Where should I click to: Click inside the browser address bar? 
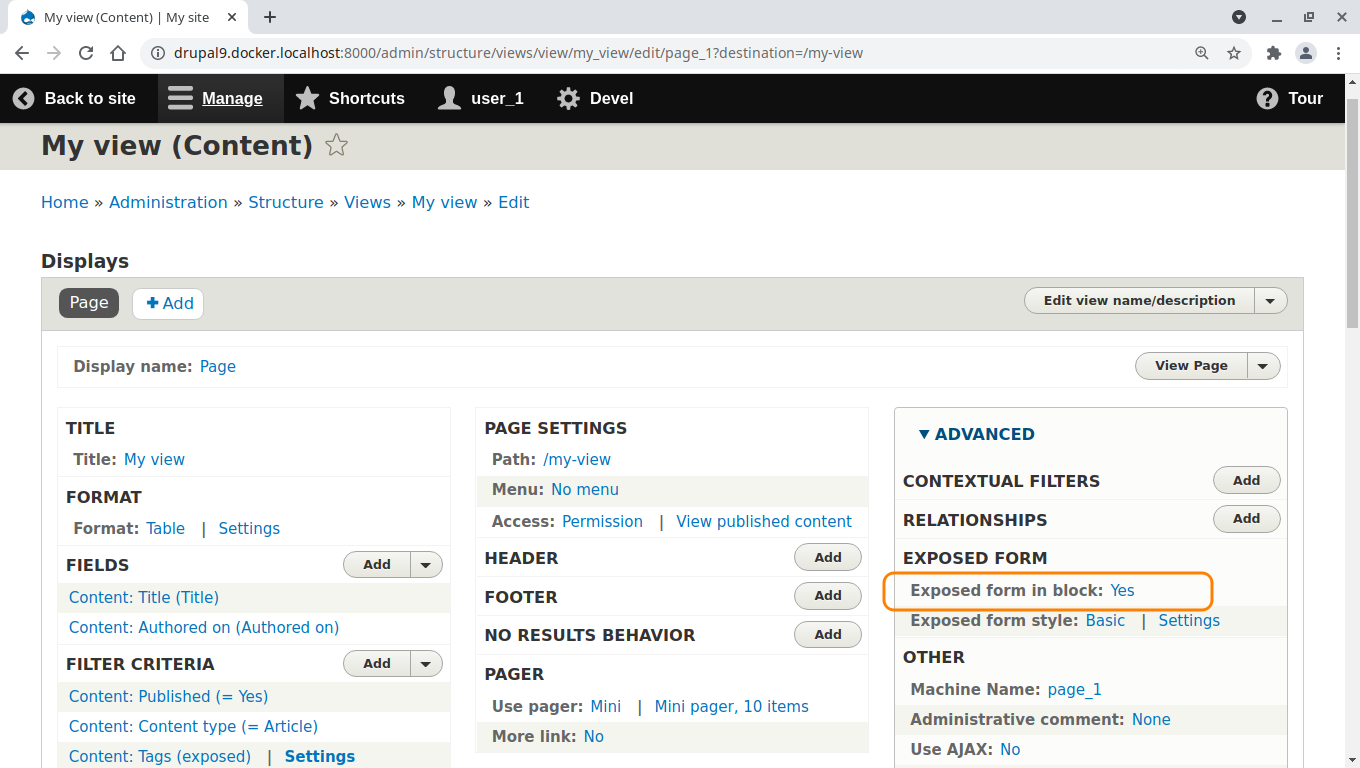pos(600,53)
